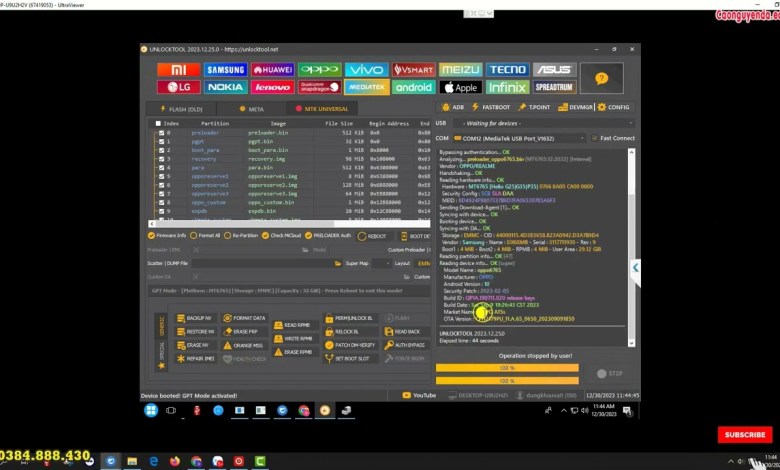The image size is (780, 470).
Task: Open the Vivo brand module
Action: click(366, 70)
